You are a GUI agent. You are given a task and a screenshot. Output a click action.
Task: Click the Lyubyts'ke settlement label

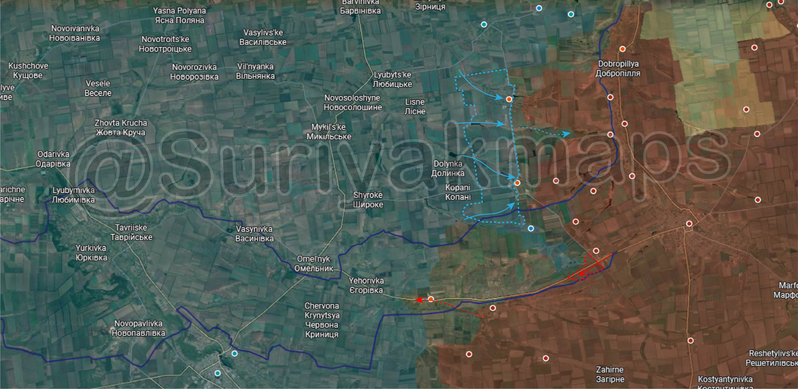(392, 79)
